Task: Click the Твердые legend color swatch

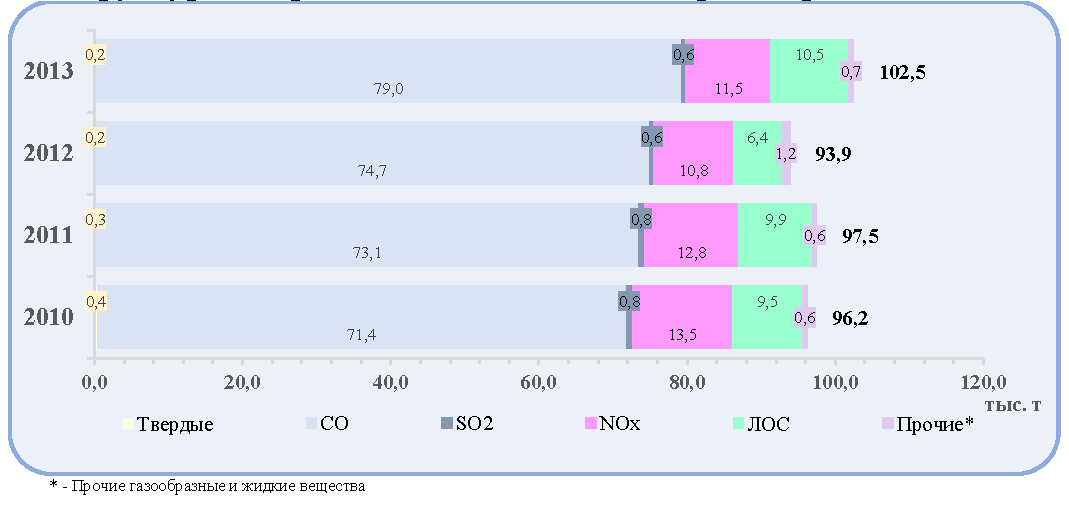Action: 128,424
